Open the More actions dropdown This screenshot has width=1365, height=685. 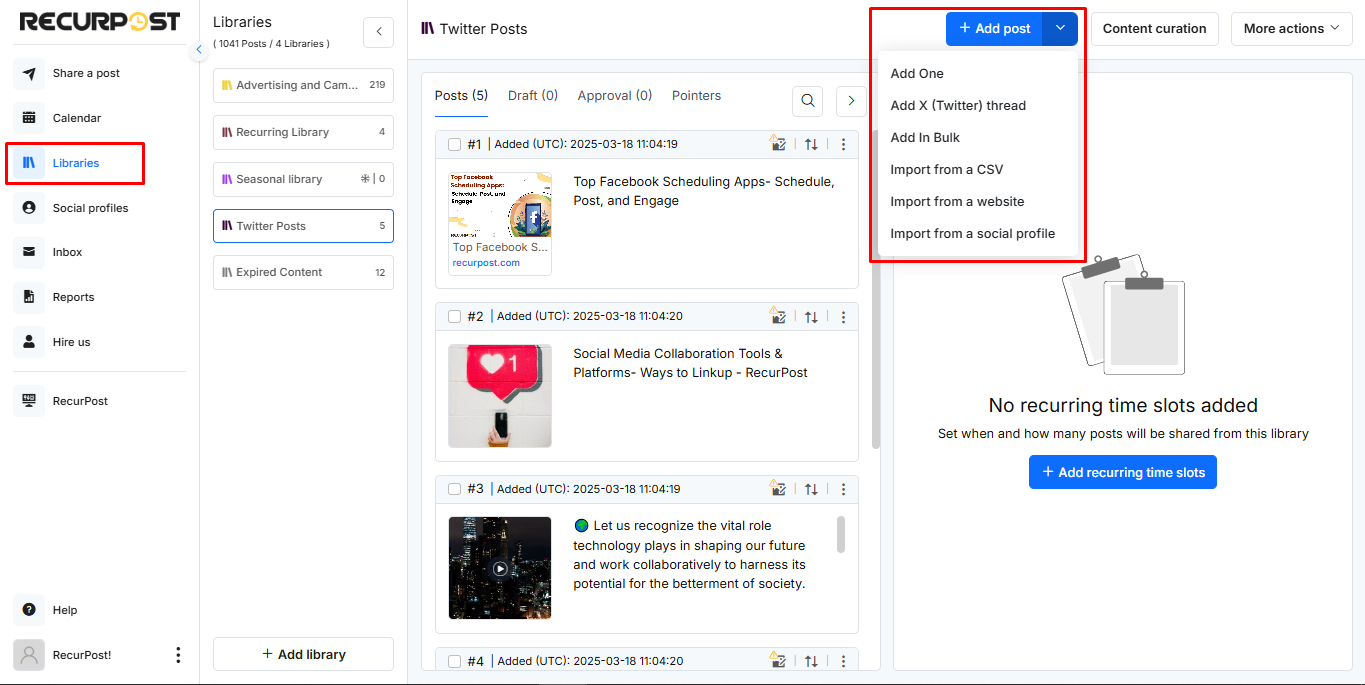(1292, 29)
